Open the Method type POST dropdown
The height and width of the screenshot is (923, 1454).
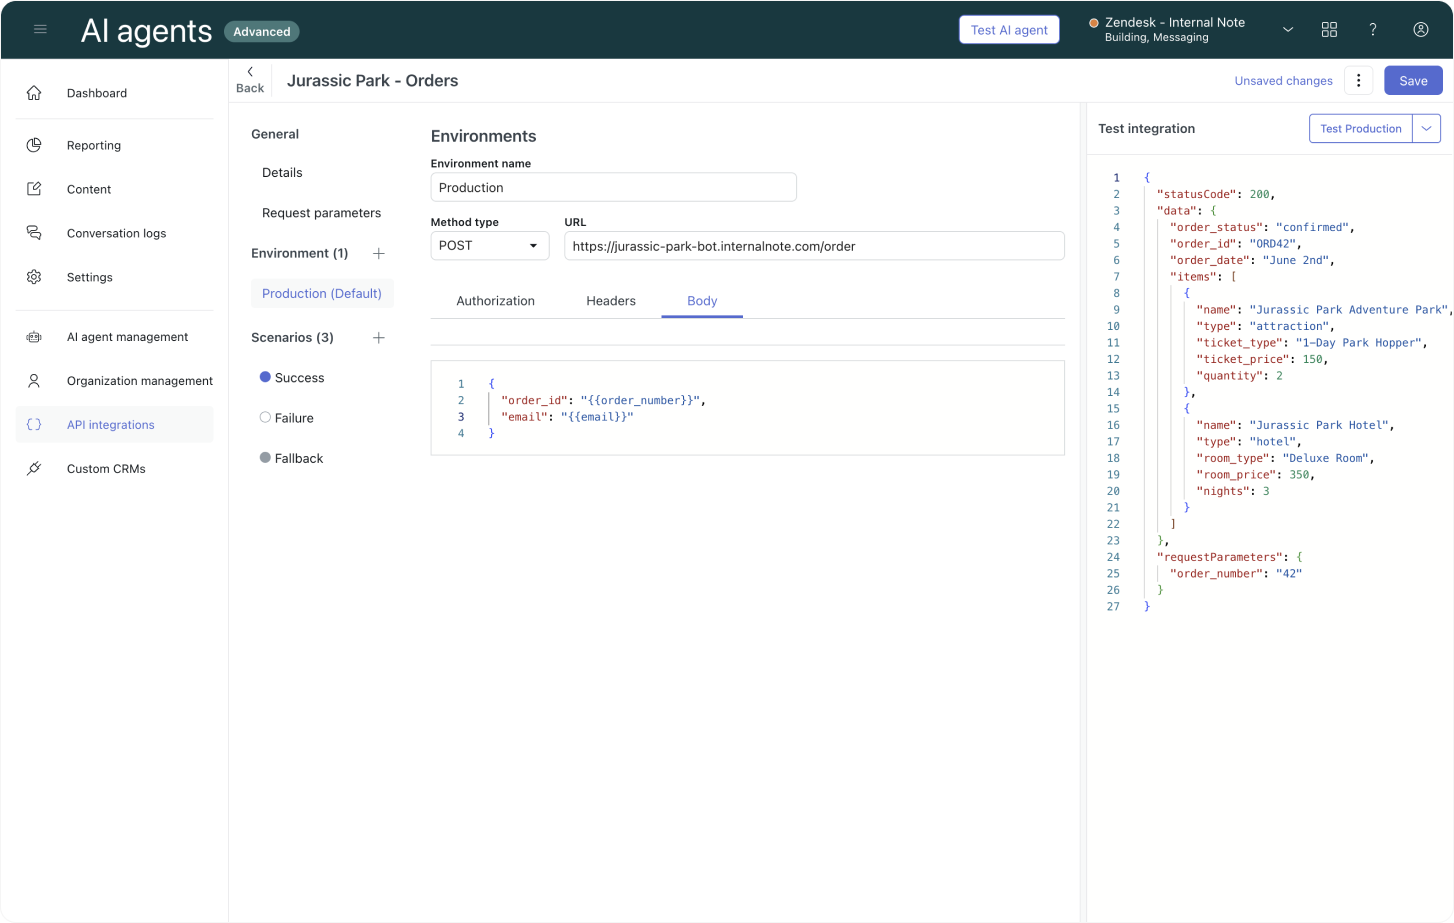pyautogui.click(x=489, y=246)
